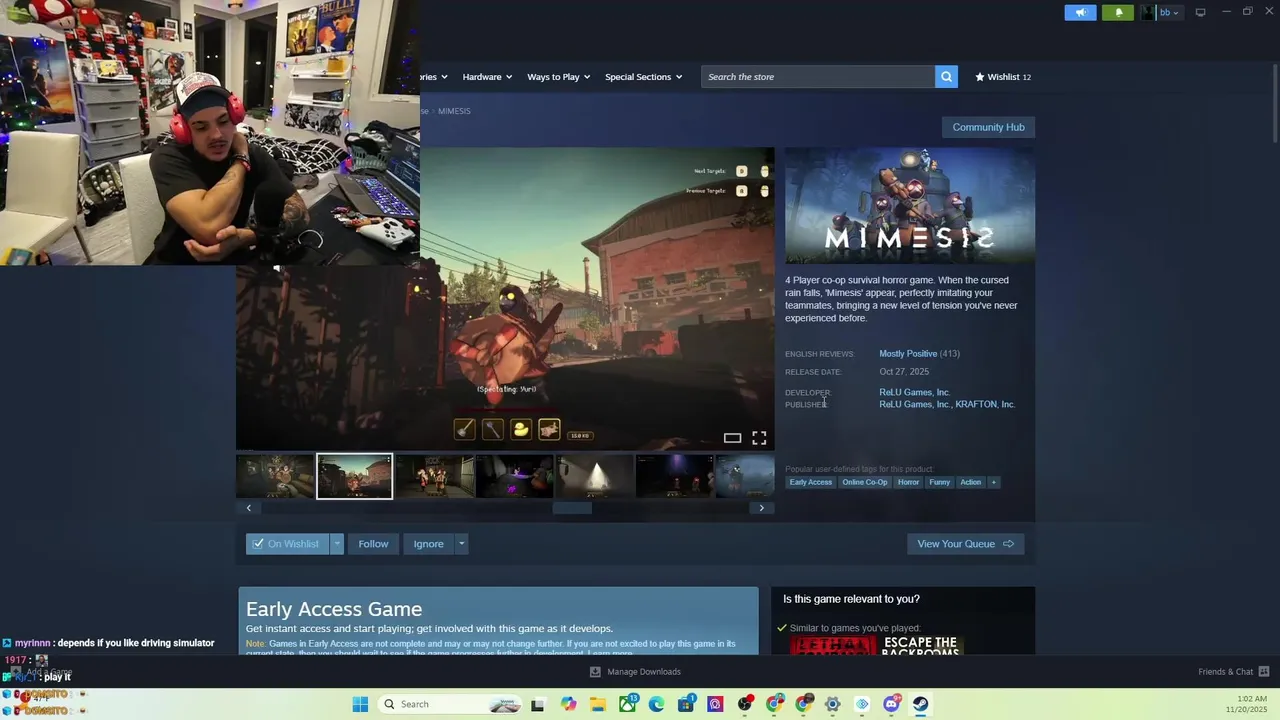Open Microsoft Store from the taskbar
The image size is (1280, 720).
point(686,704)
